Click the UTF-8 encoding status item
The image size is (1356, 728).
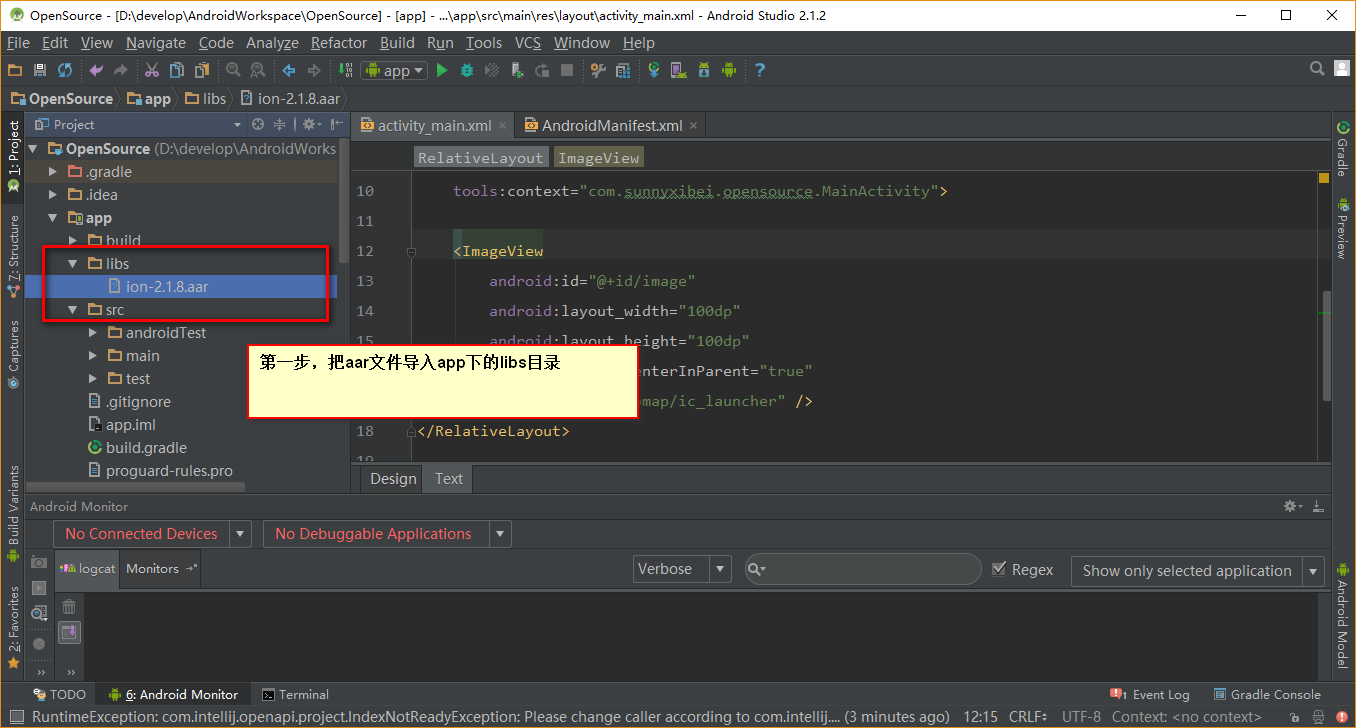tap(1081, 716)
